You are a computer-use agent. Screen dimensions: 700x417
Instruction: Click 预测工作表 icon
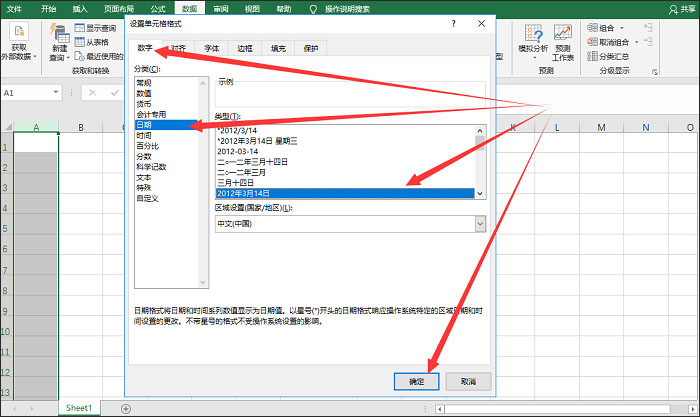click(562, 33)
